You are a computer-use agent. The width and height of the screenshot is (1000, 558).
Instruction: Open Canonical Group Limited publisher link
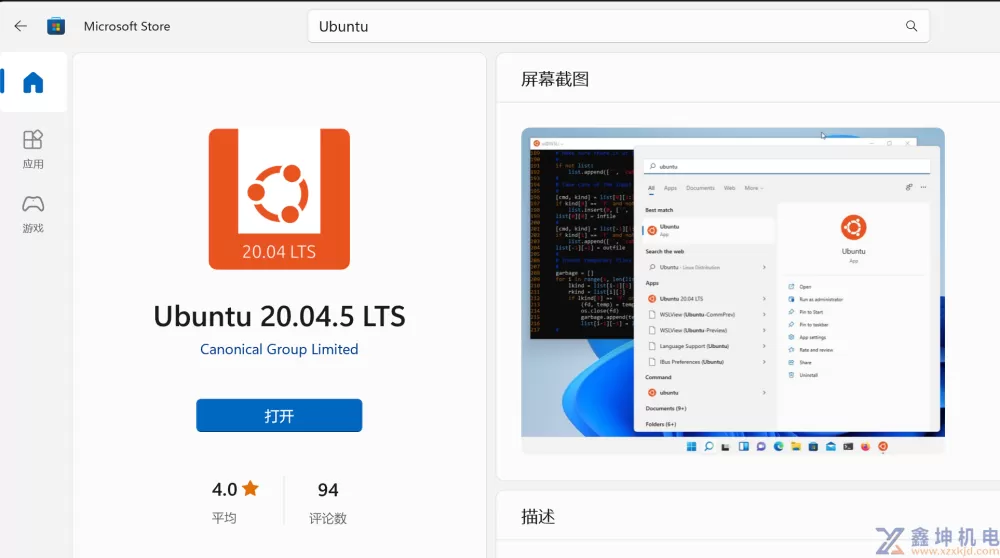279,349
